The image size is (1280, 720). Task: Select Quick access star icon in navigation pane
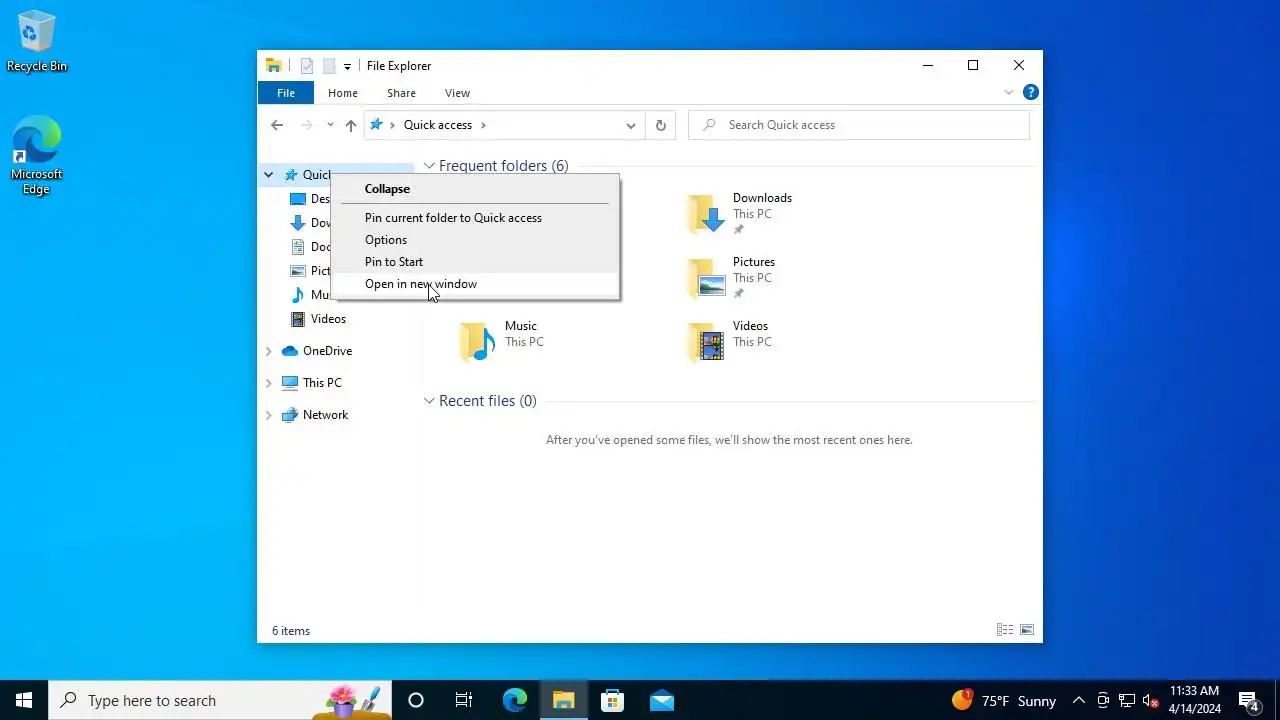[291, 175]
